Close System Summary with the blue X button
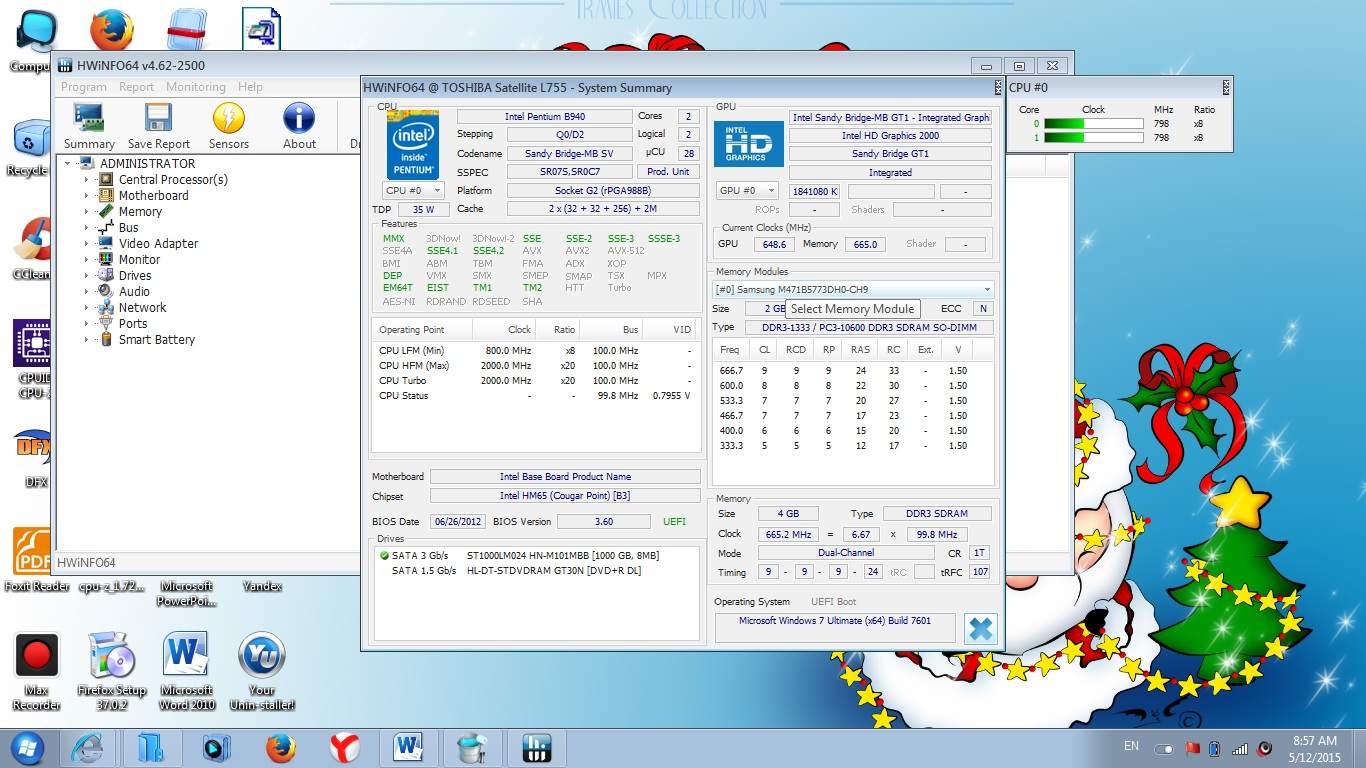This screenshot has width=1366, height=768. pyautogui.click(x=981, y=628)
